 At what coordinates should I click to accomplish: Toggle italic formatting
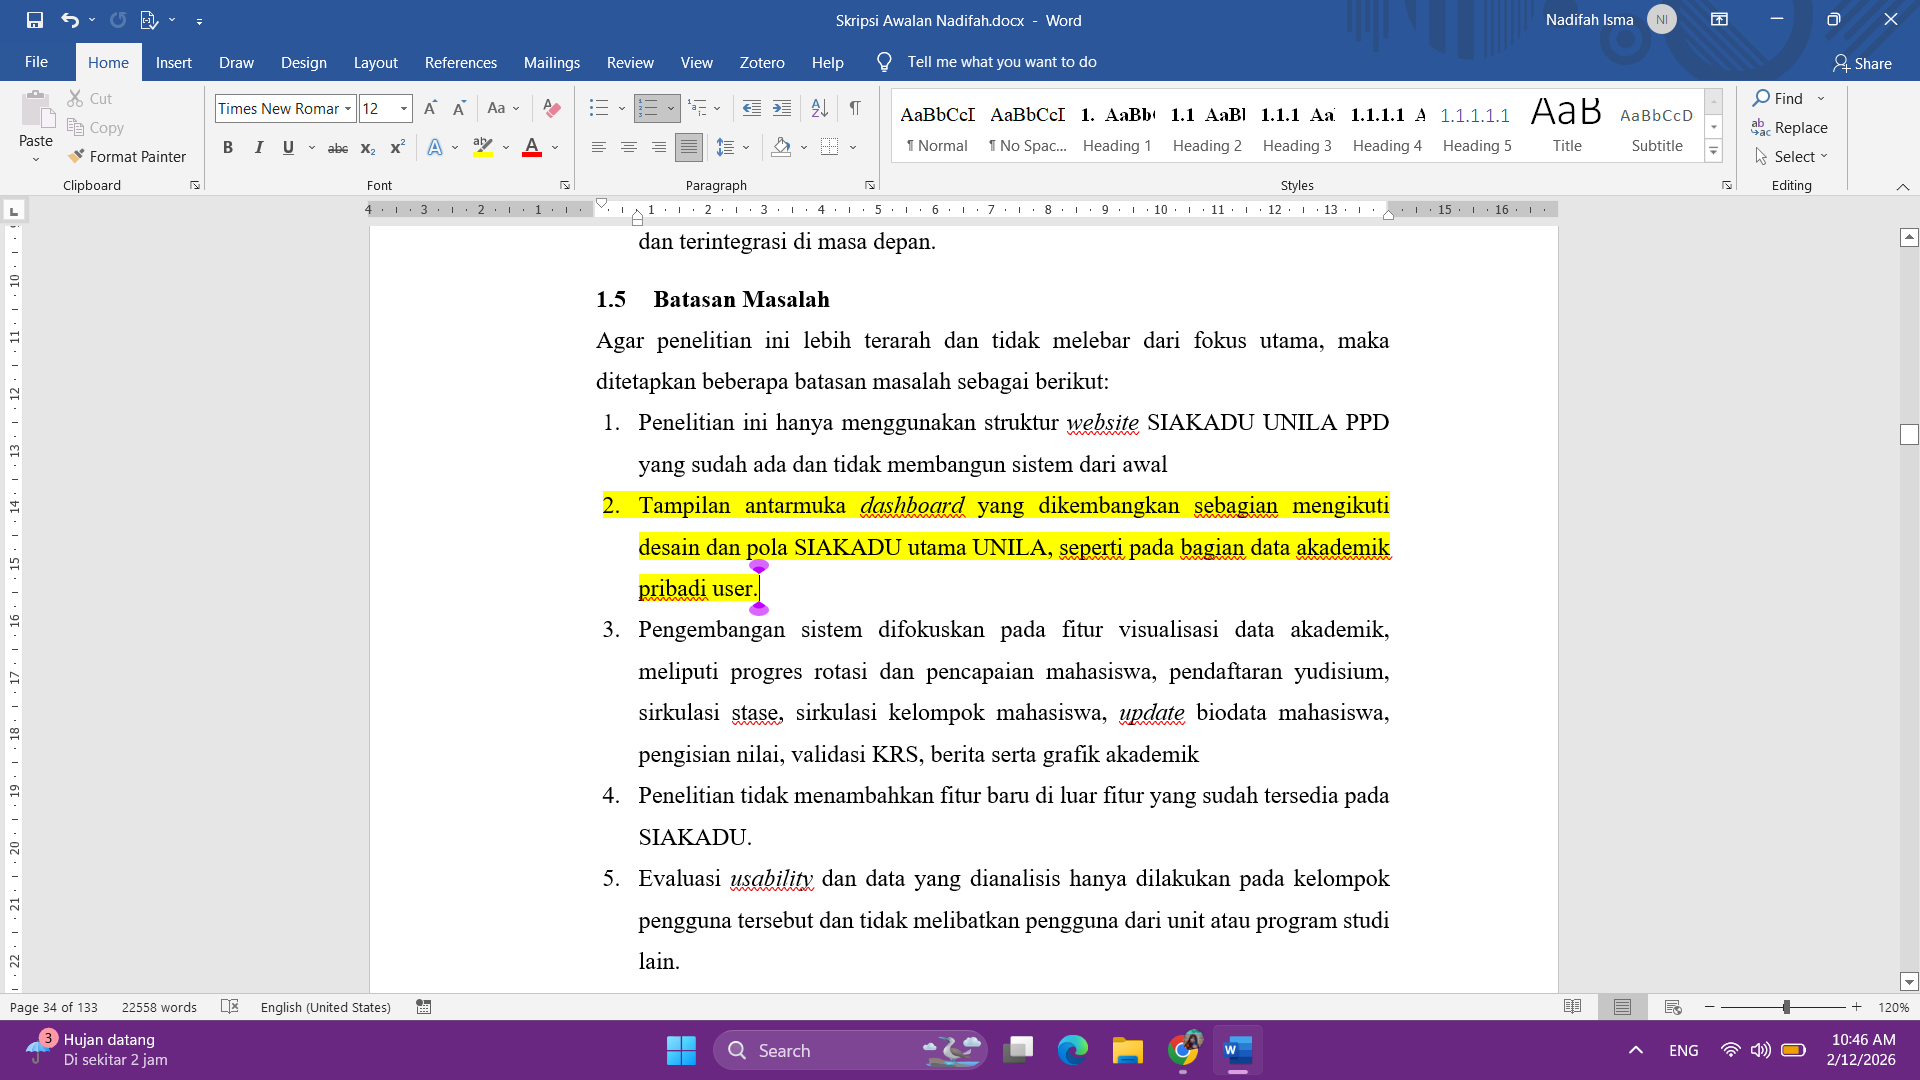(x=258, y=148)
